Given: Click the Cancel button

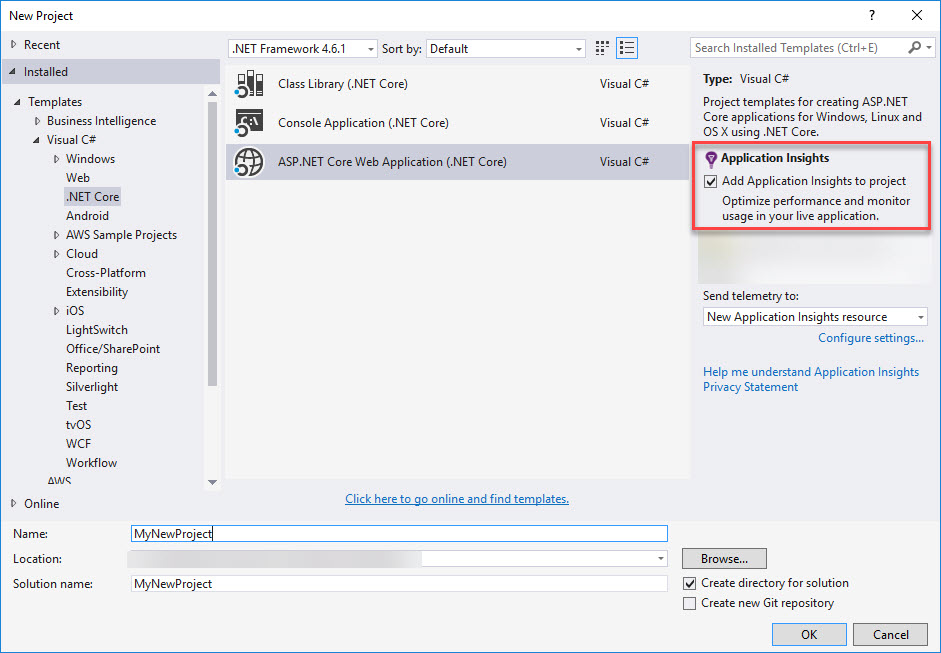Looking at the screenshot, I should 891,634.
